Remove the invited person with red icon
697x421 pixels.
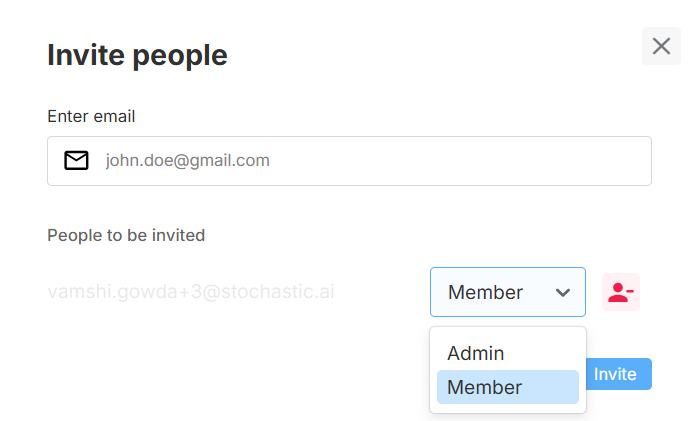pos(621,292)
